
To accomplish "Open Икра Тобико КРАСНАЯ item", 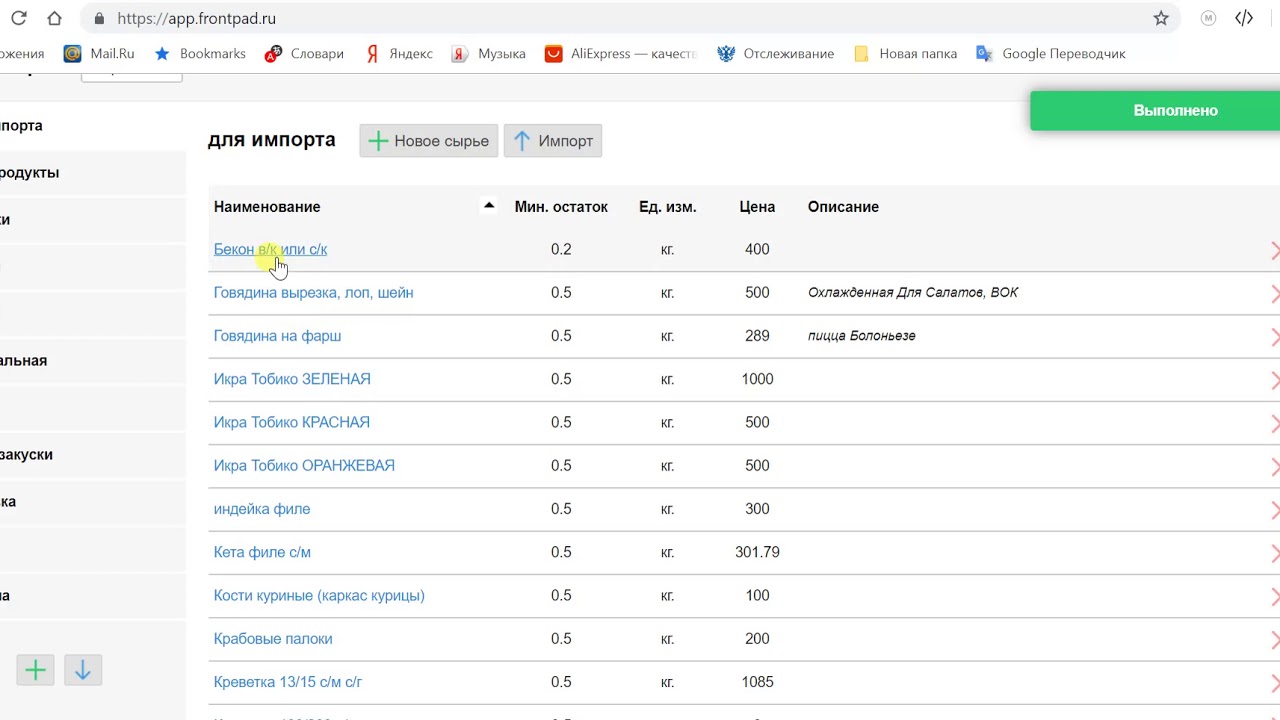I will click(x=292, y=422).
